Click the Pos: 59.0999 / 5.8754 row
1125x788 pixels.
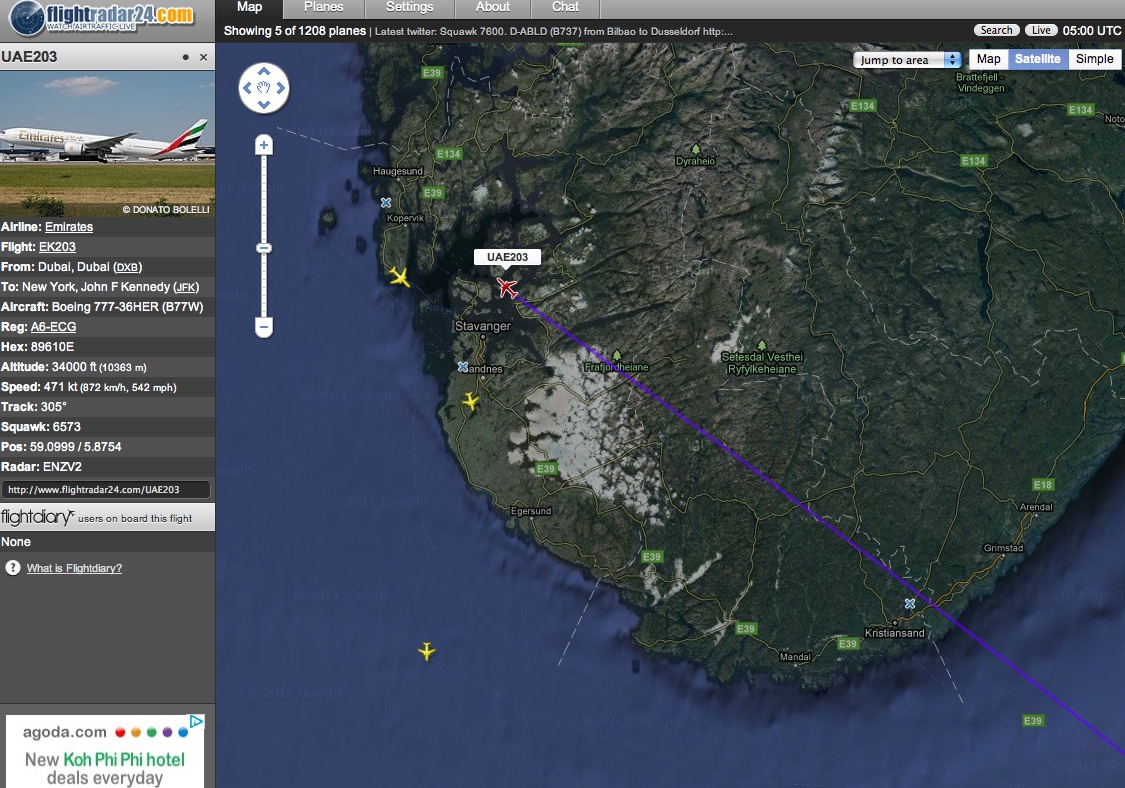point(108,446)
